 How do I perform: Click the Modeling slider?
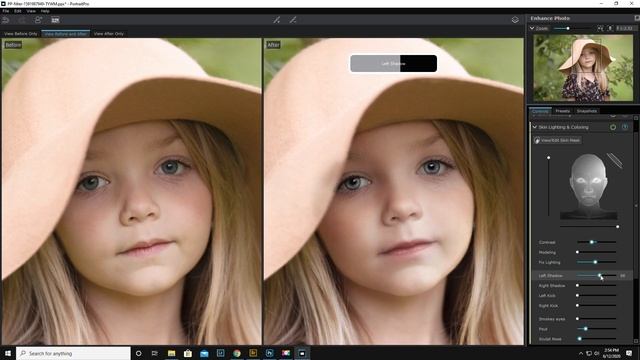[x=596, y=252]
